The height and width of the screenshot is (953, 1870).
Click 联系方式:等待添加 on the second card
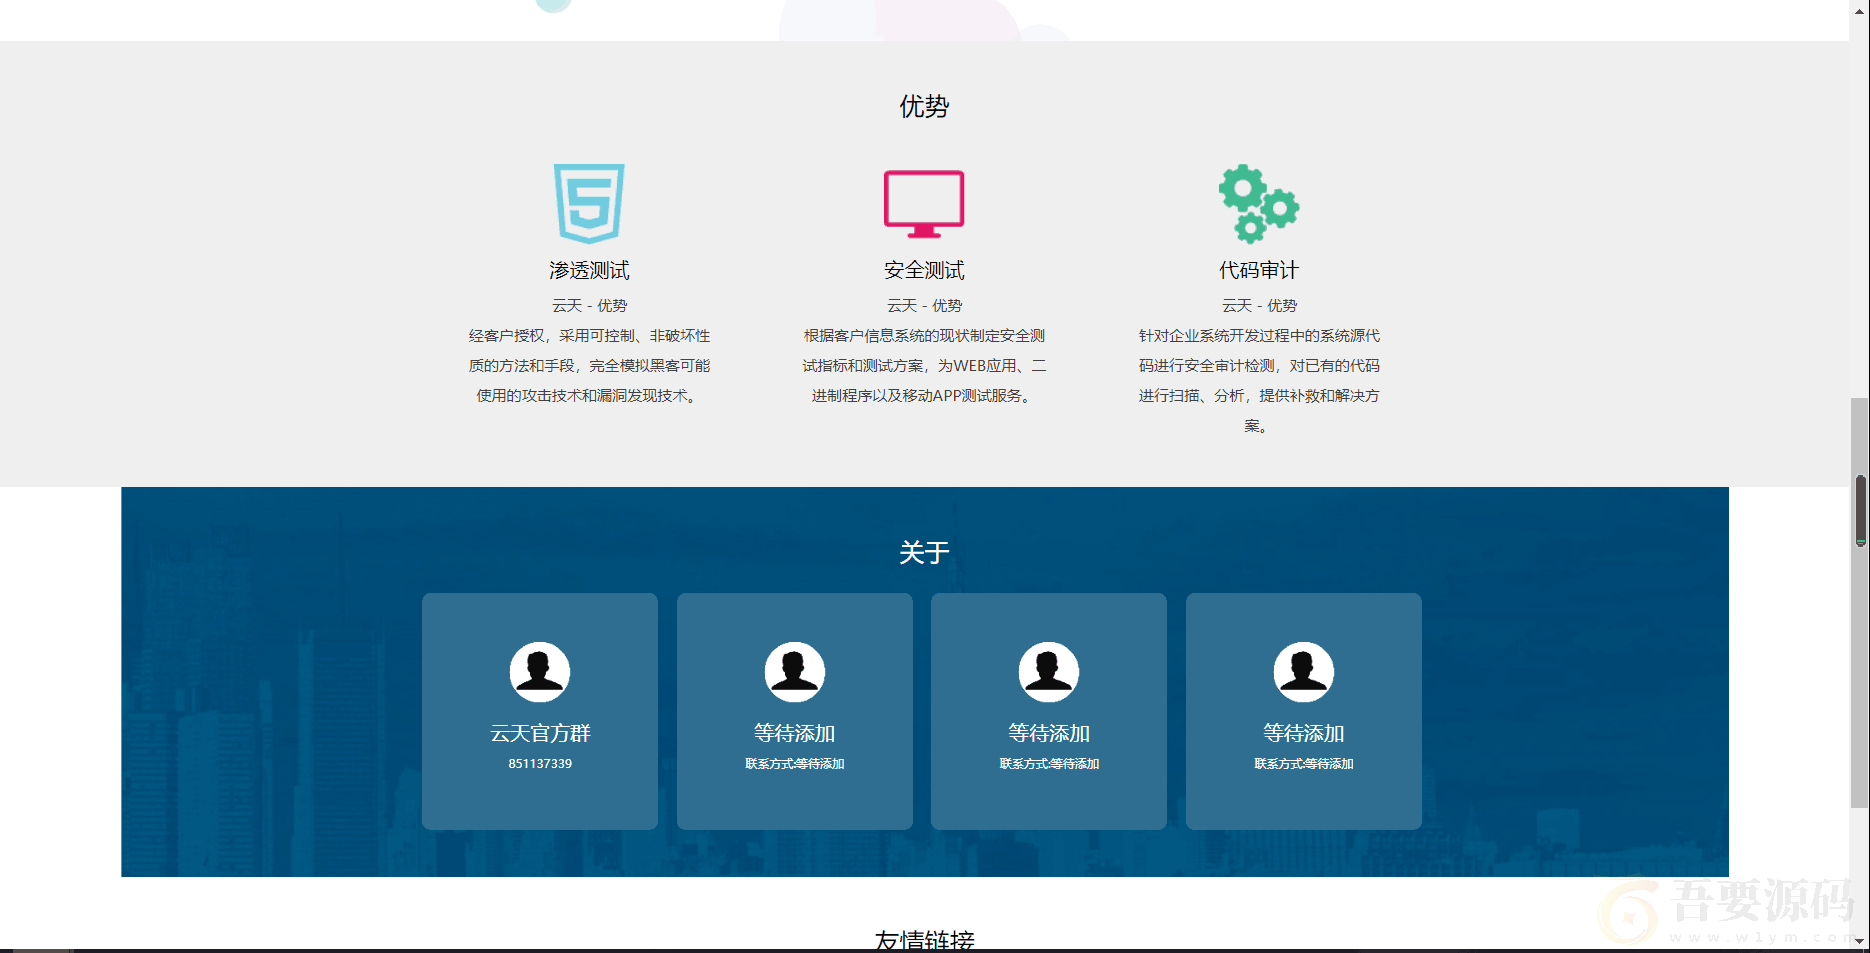tap(795, 764)
